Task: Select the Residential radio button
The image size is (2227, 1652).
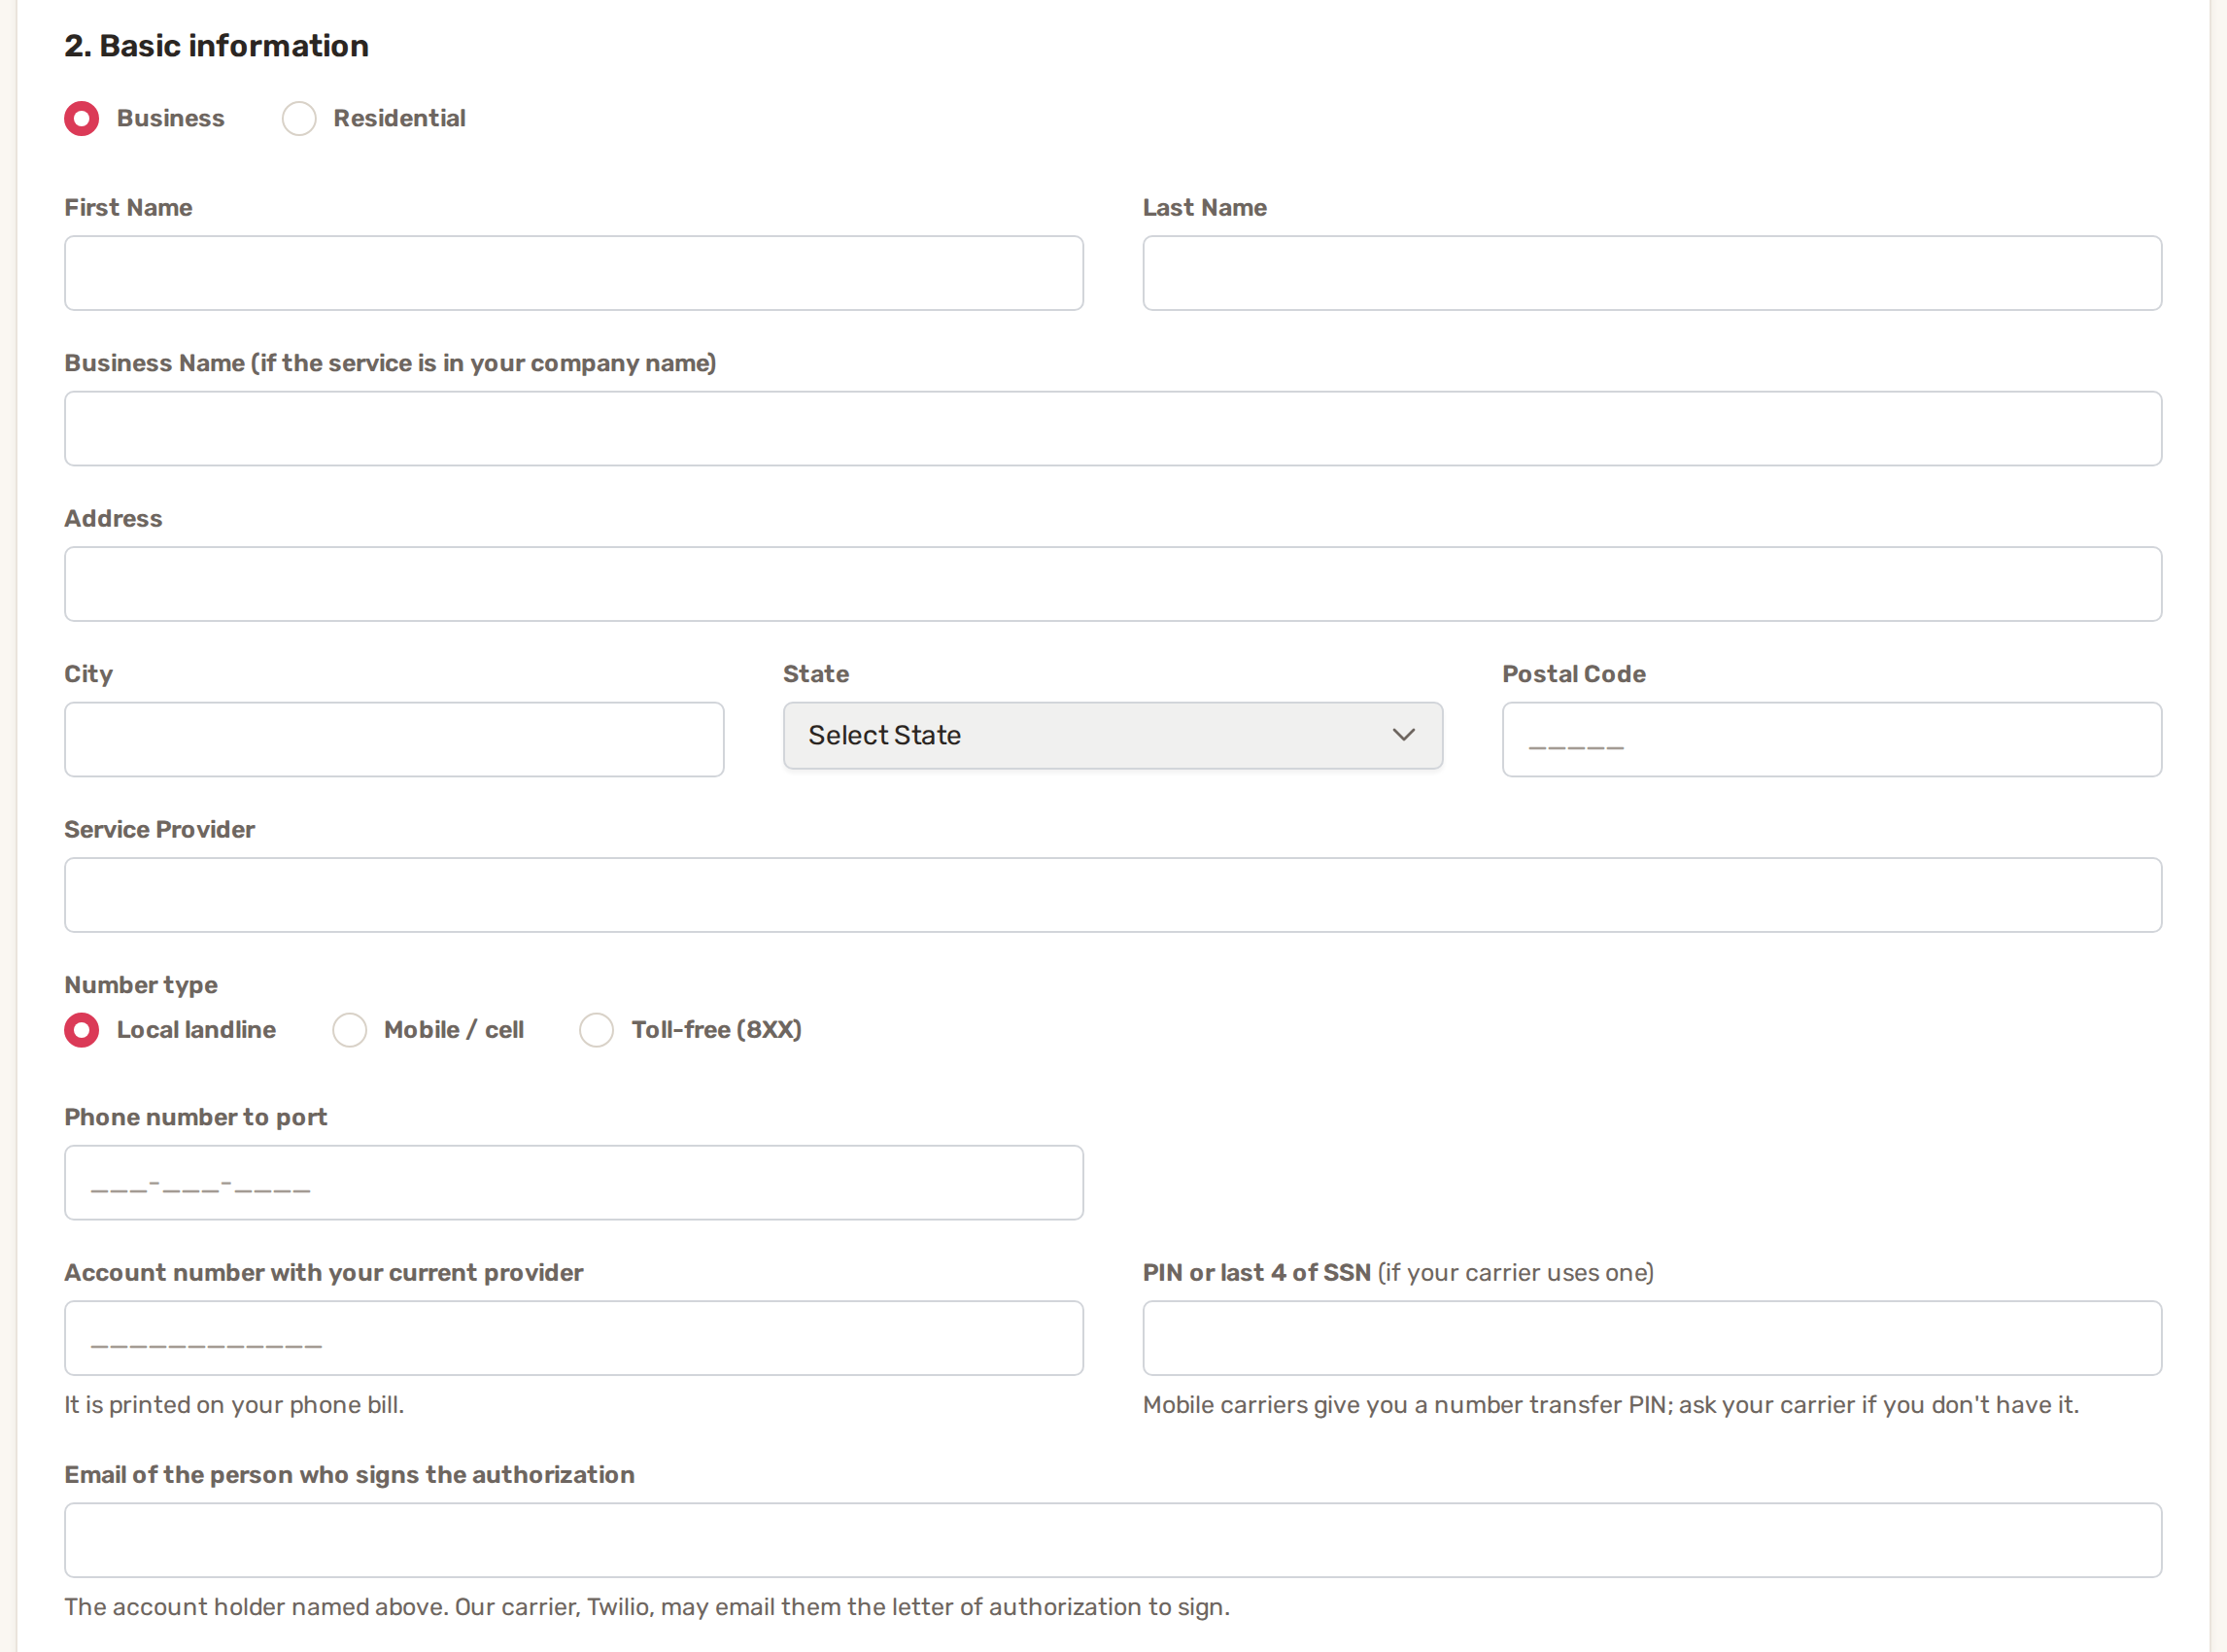Action: (299, 118)
